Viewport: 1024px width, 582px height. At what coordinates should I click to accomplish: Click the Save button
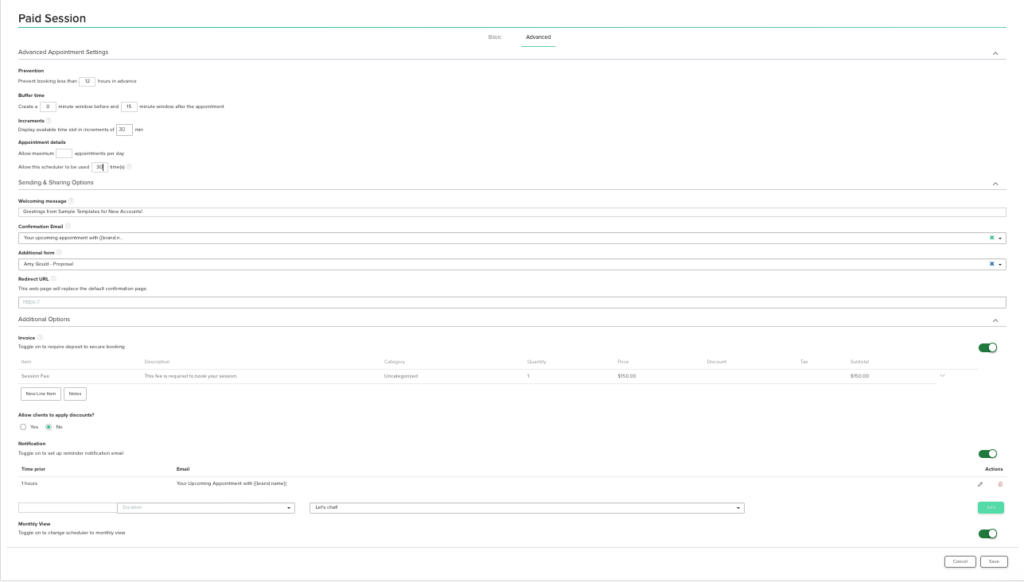click(x=994, y=561)
